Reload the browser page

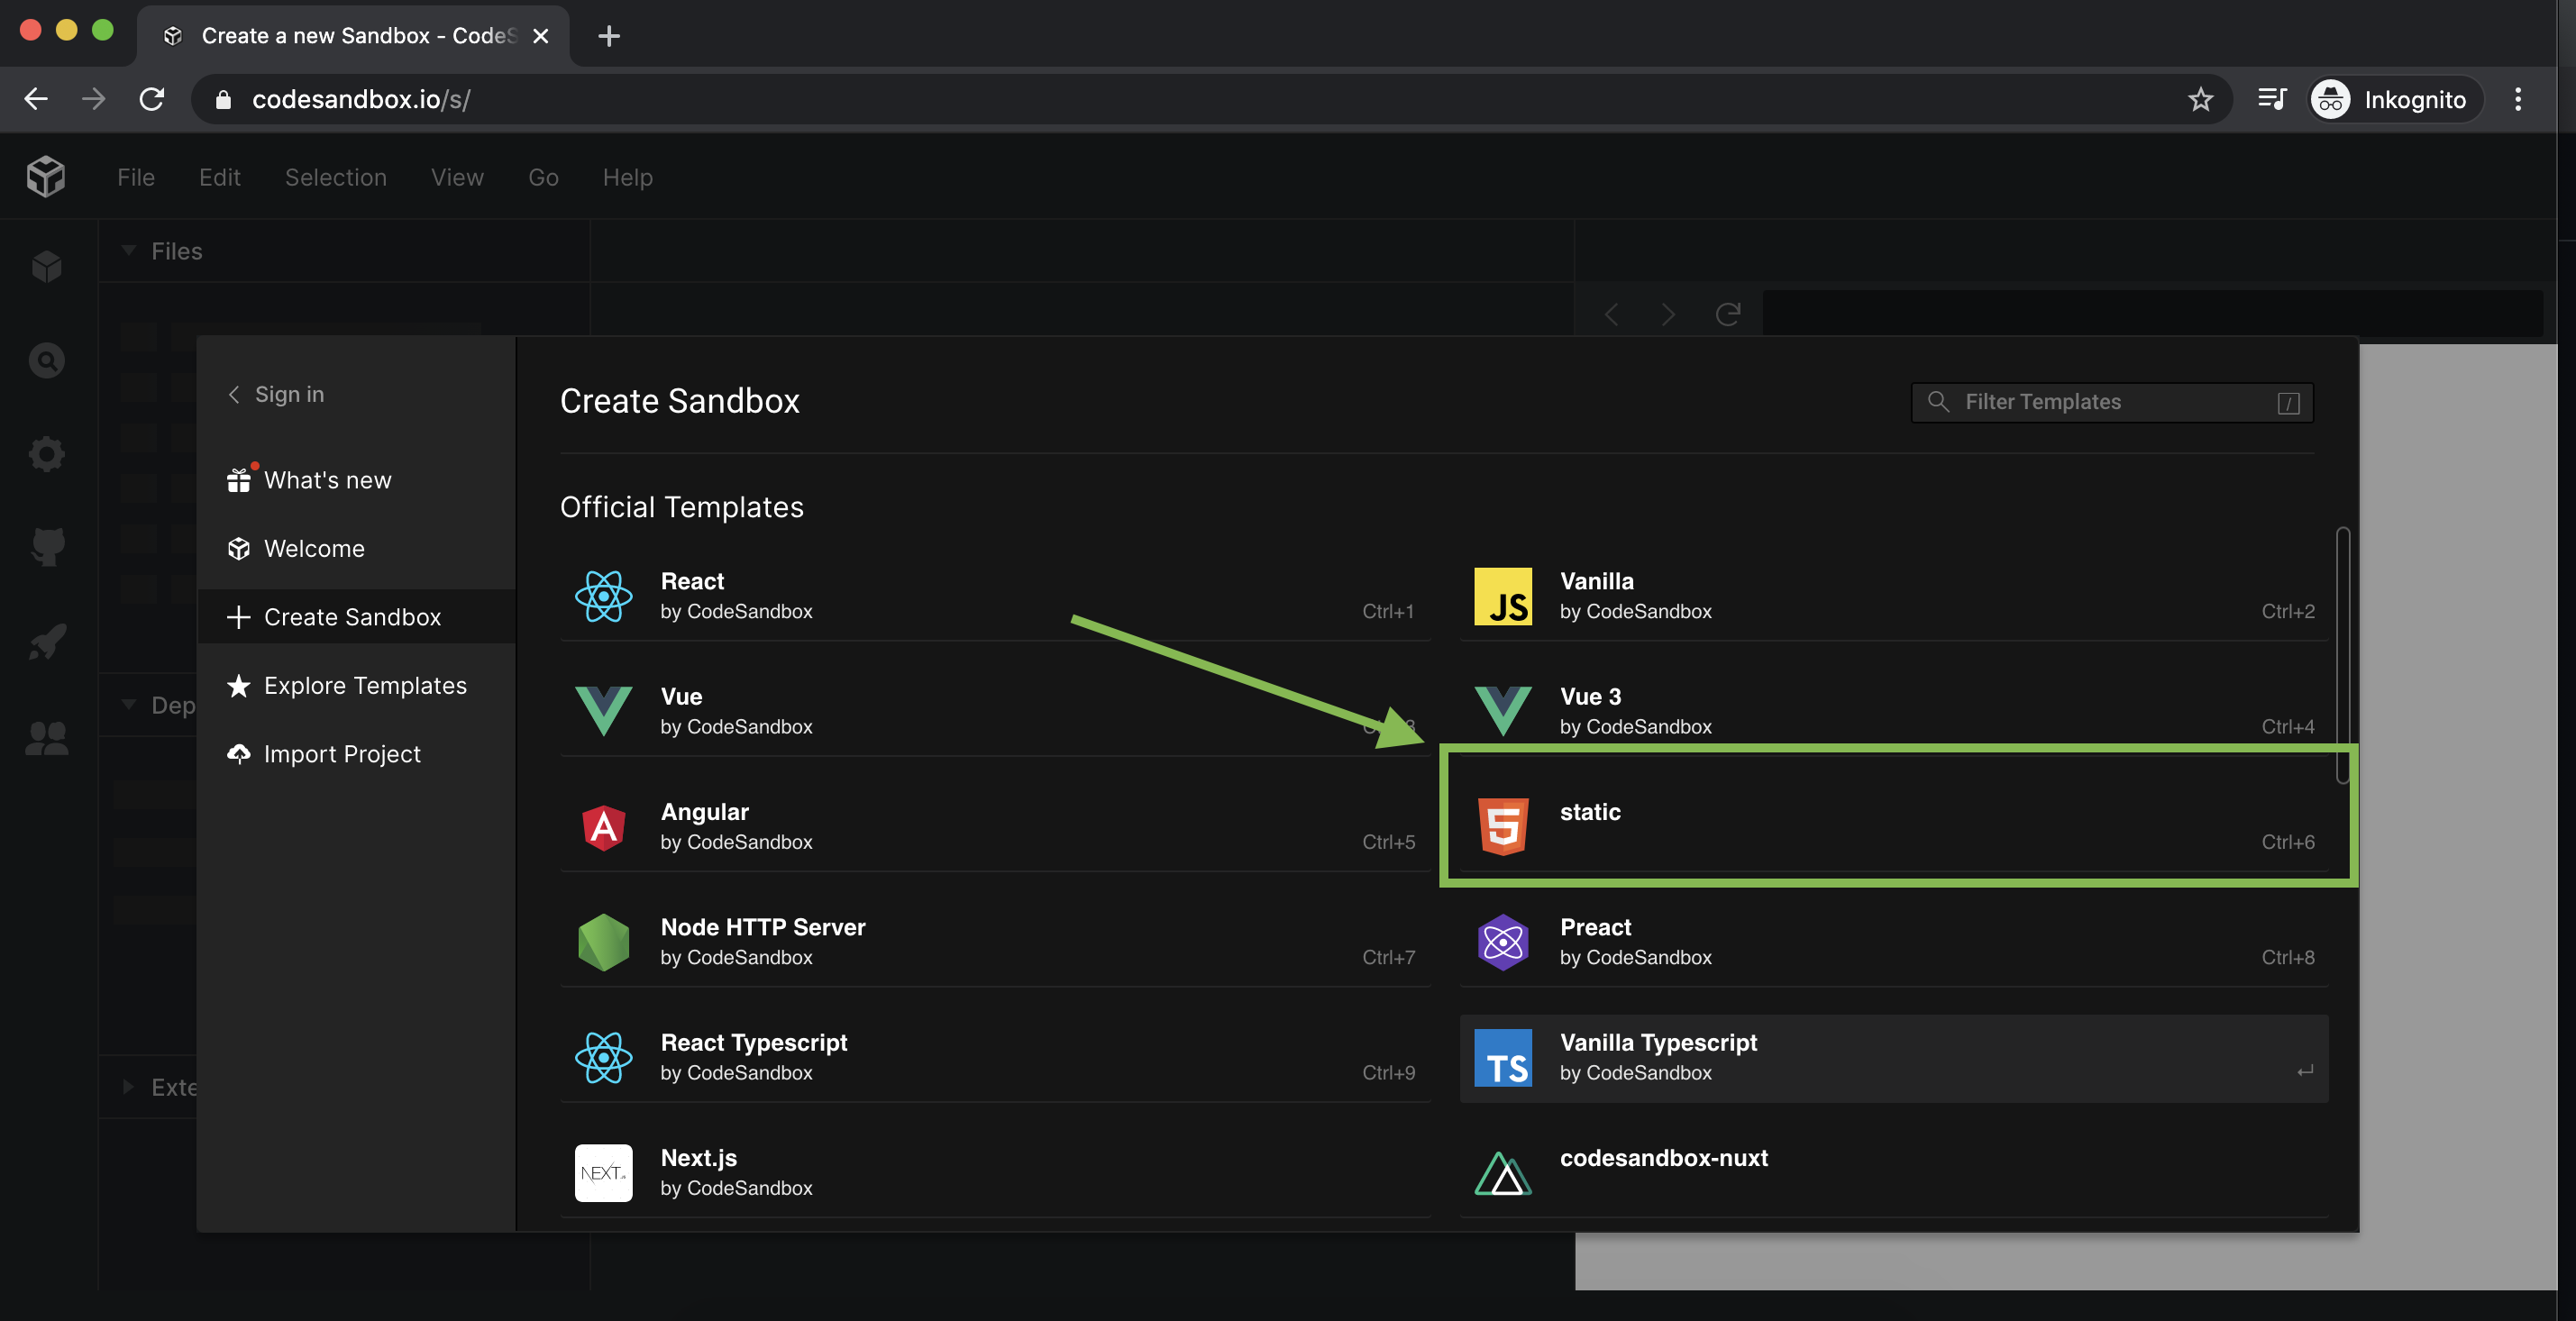pyautogui.click(x=152, y=99)
